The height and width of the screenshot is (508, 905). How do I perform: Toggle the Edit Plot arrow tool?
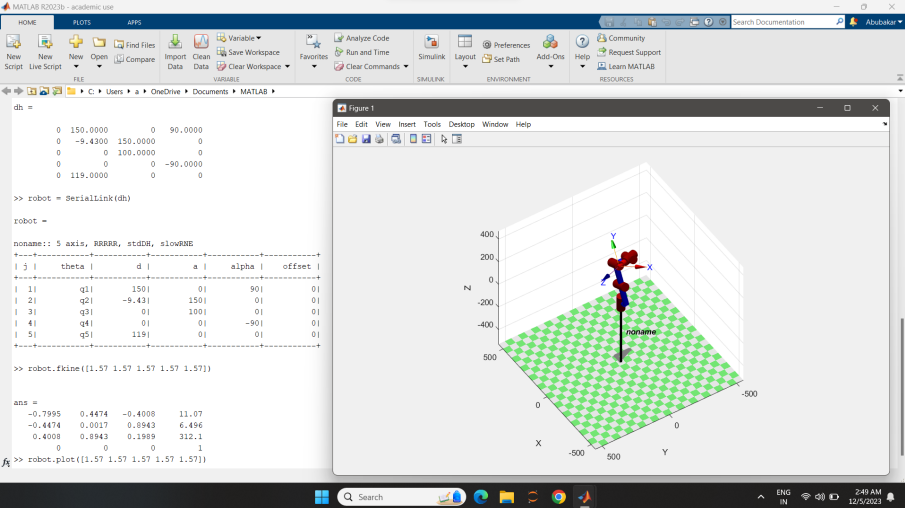pos(444,139)
